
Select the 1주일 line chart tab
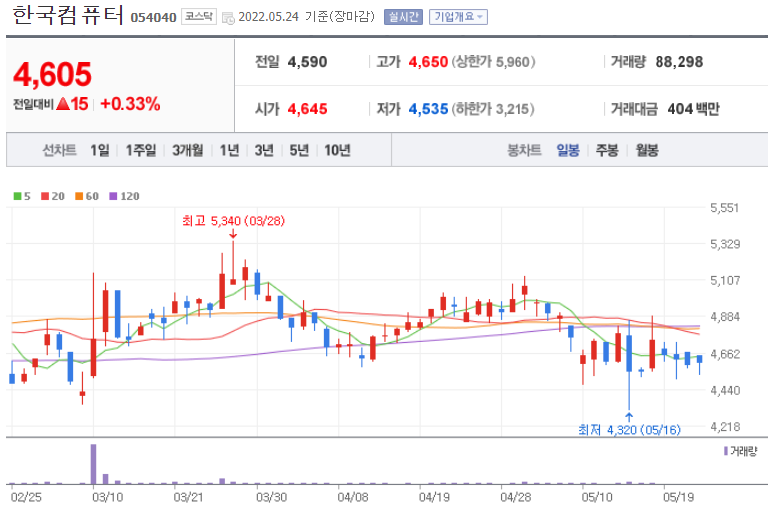(141, 150)
